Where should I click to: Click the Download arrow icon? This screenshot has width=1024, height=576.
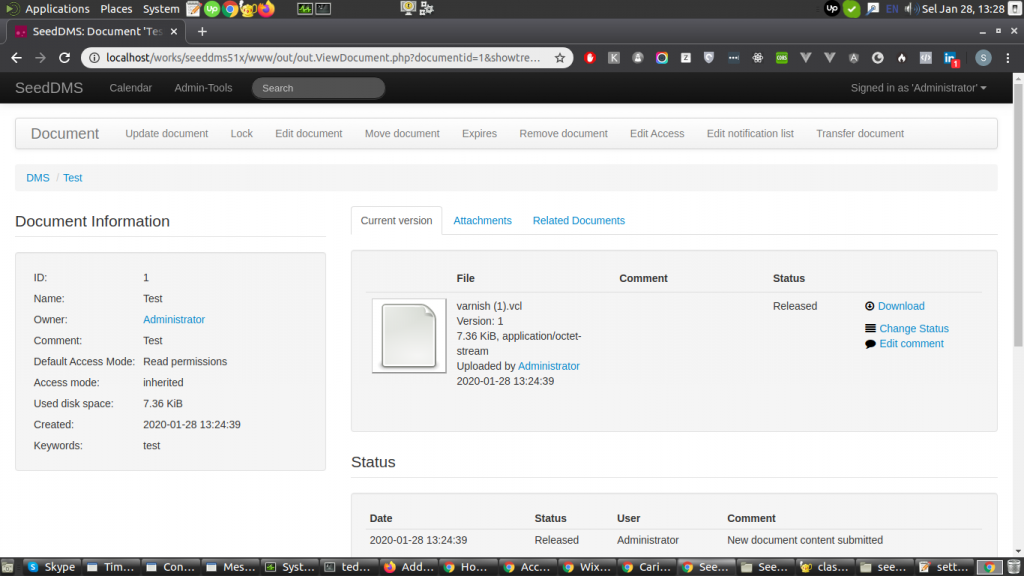870,306
